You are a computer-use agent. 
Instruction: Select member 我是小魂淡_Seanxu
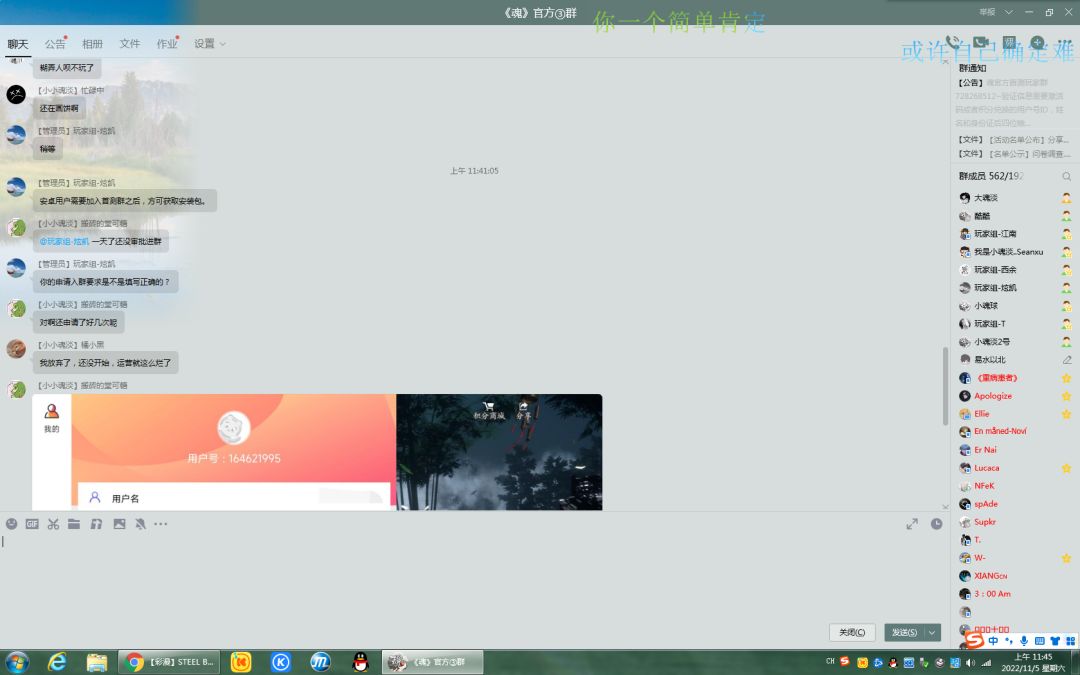[x=1015, y=252]
